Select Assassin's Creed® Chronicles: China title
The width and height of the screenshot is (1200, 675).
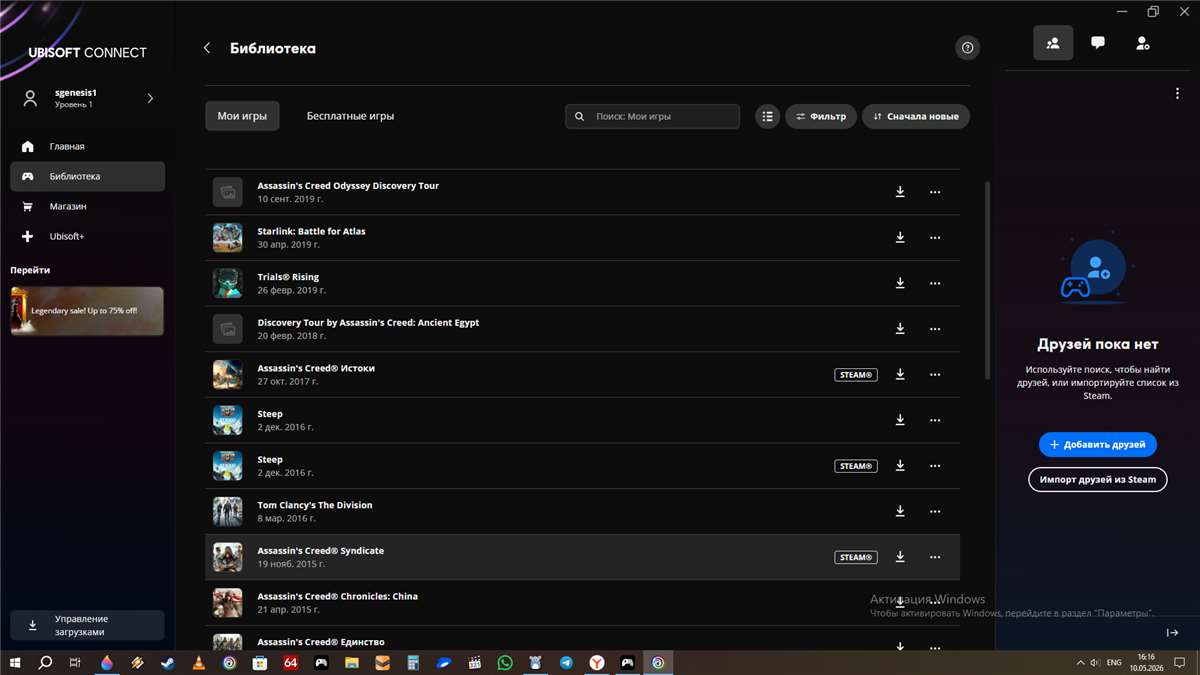pyautogui.click(x=337, y=596)
